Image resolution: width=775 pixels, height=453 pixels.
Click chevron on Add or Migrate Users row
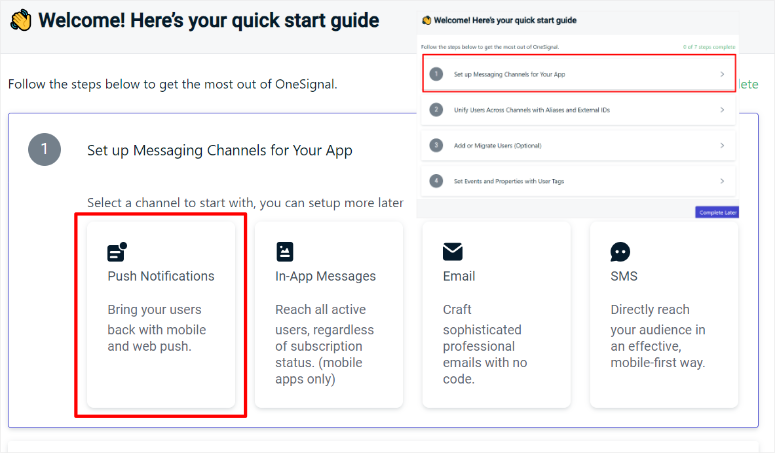722,145
